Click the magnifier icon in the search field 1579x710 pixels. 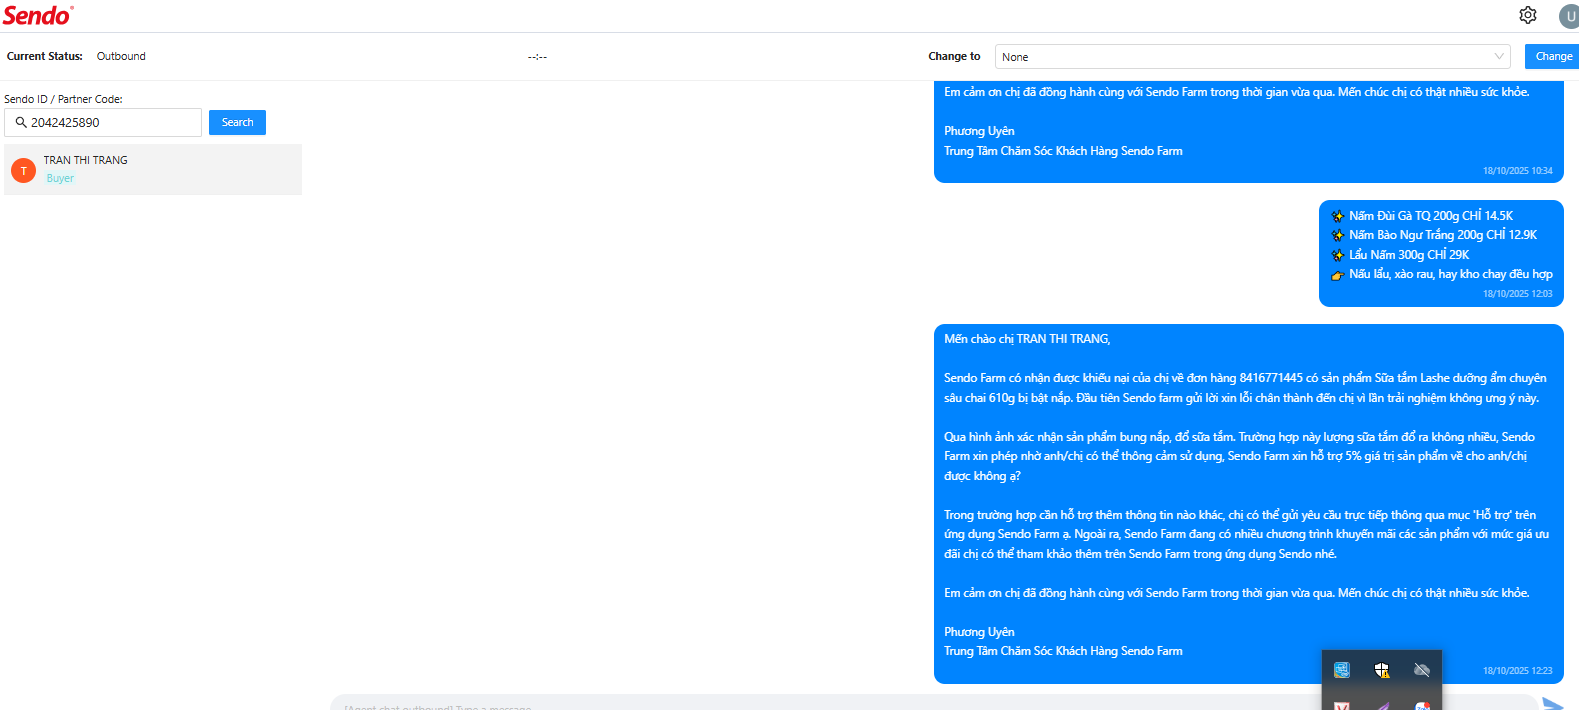21,122
